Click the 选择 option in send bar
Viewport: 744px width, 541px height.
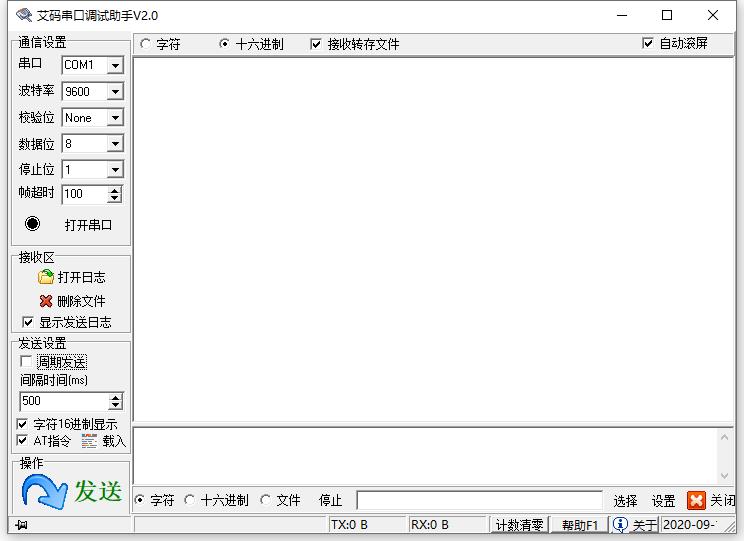click(625, 501)
